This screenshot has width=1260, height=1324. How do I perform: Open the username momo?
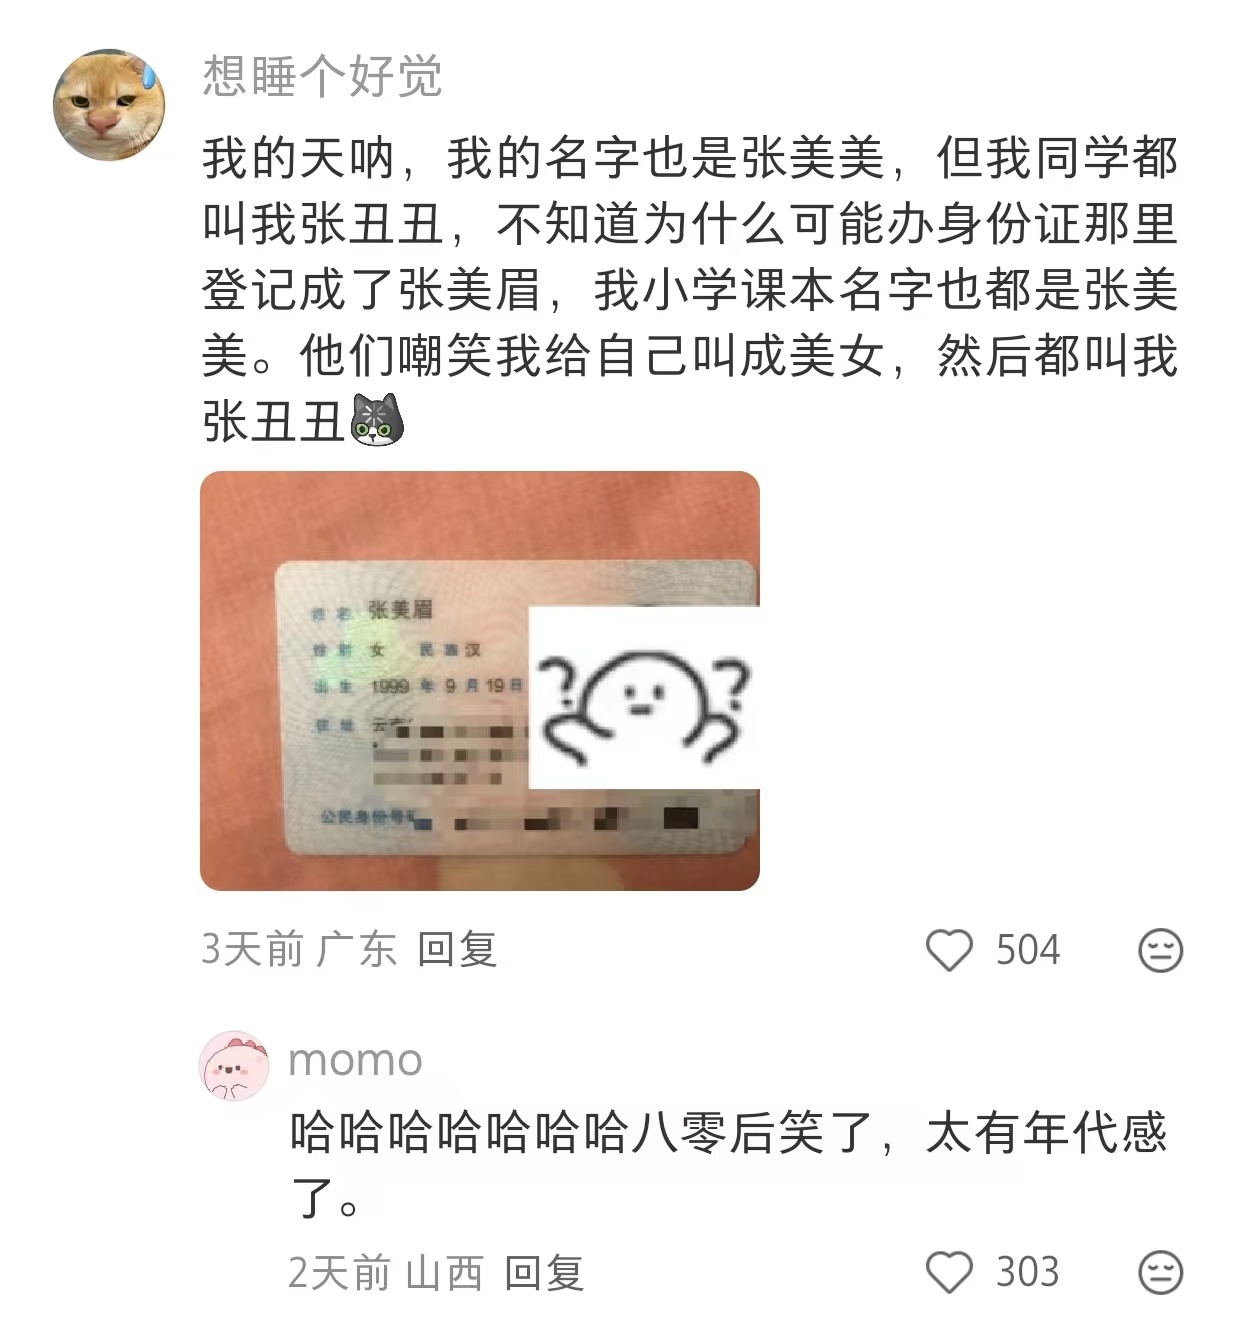point(356,1061)
